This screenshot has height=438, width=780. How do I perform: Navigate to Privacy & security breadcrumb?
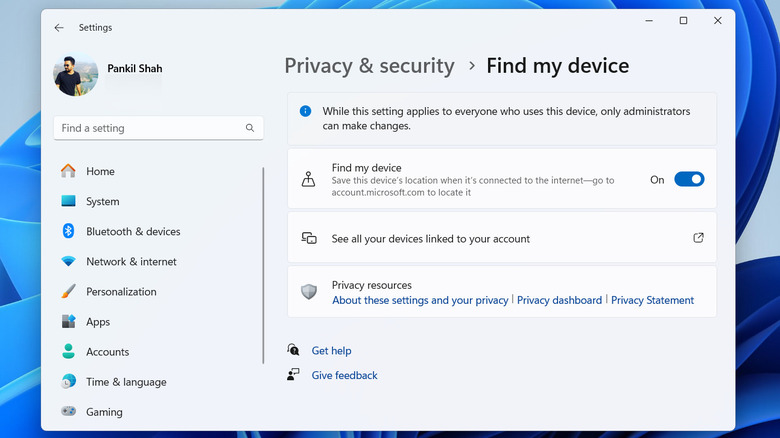pyautogui.click(x=369, y=66)
